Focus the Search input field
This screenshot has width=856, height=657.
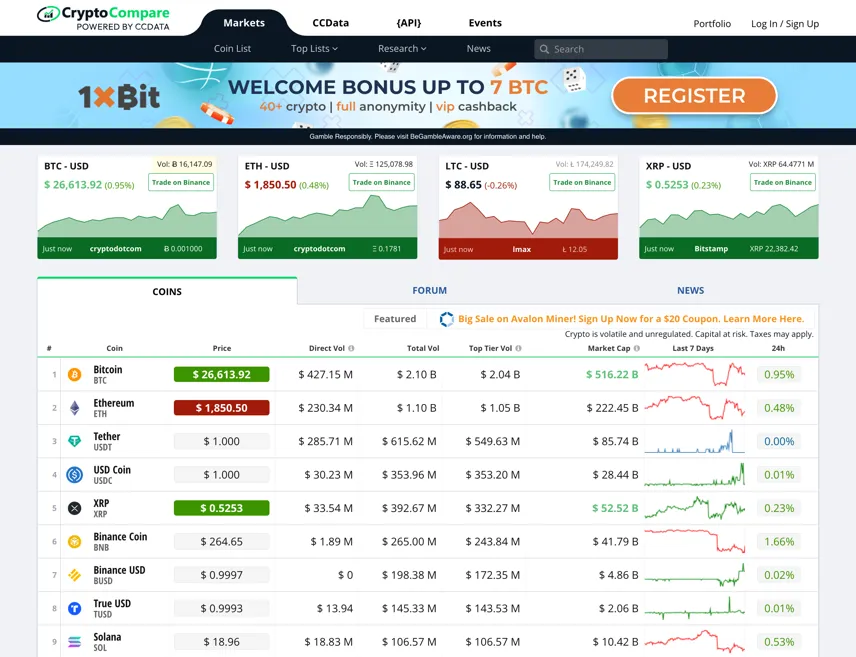tap(601, 49)
